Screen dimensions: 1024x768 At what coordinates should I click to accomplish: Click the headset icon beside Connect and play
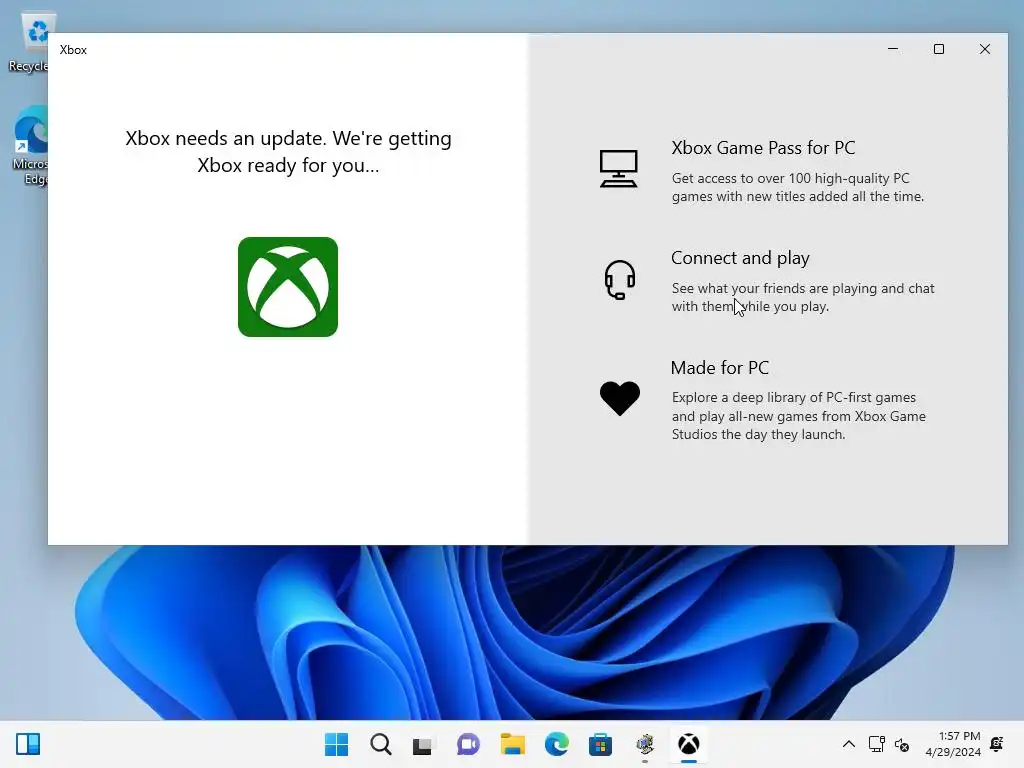pyautogui.click(x=620, y=280)
